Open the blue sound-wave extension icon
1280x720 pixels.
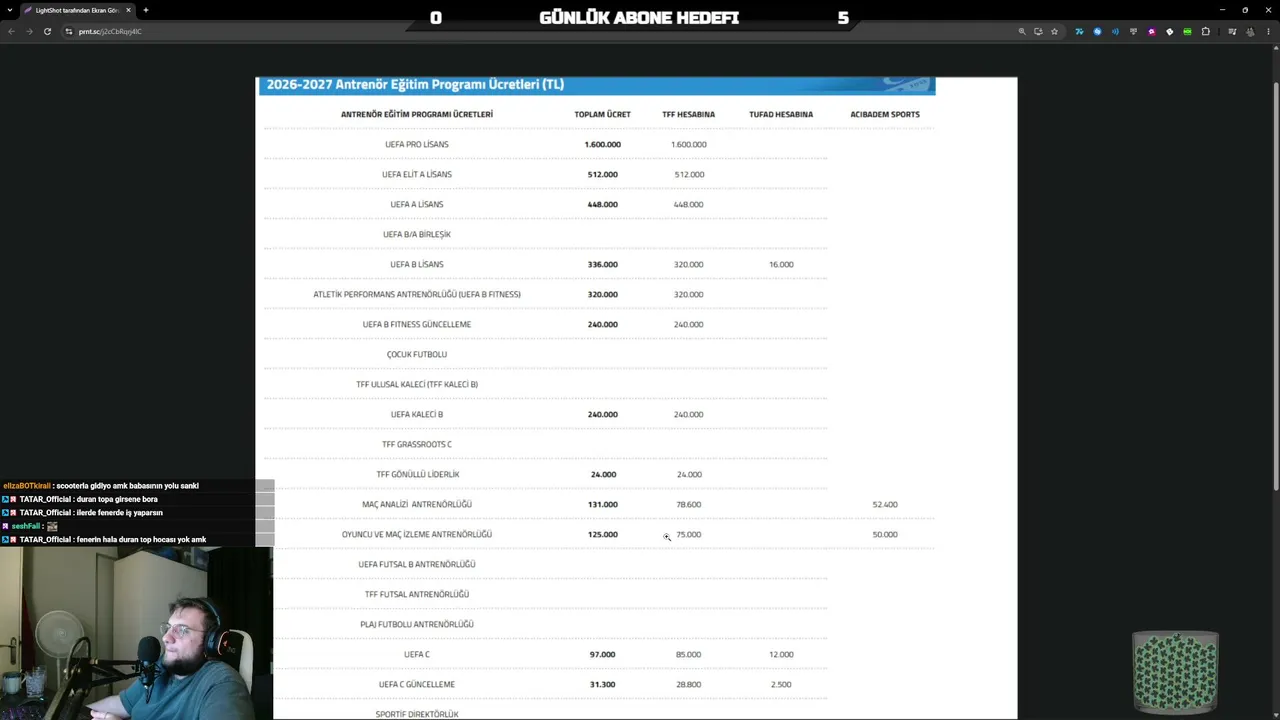[1115, 31]
